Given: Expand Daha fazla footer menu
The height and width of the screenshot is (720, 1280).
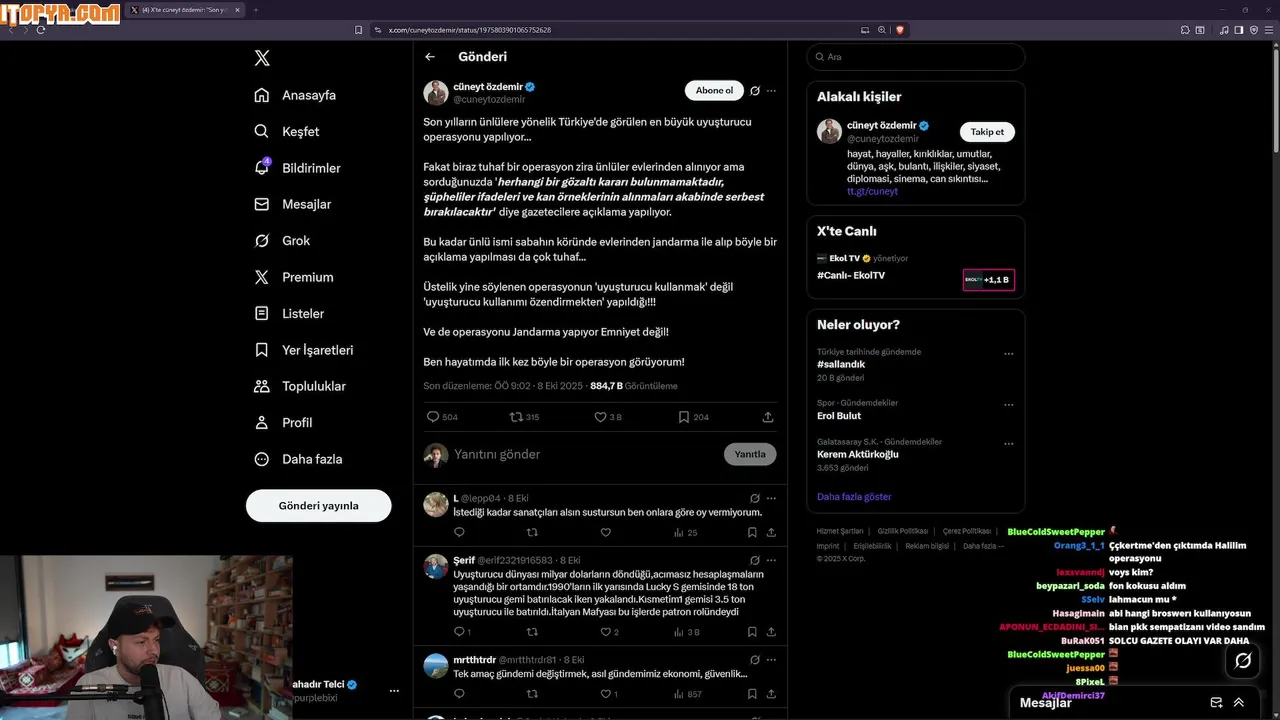Looking at the screenshot, I should (983, 546).
